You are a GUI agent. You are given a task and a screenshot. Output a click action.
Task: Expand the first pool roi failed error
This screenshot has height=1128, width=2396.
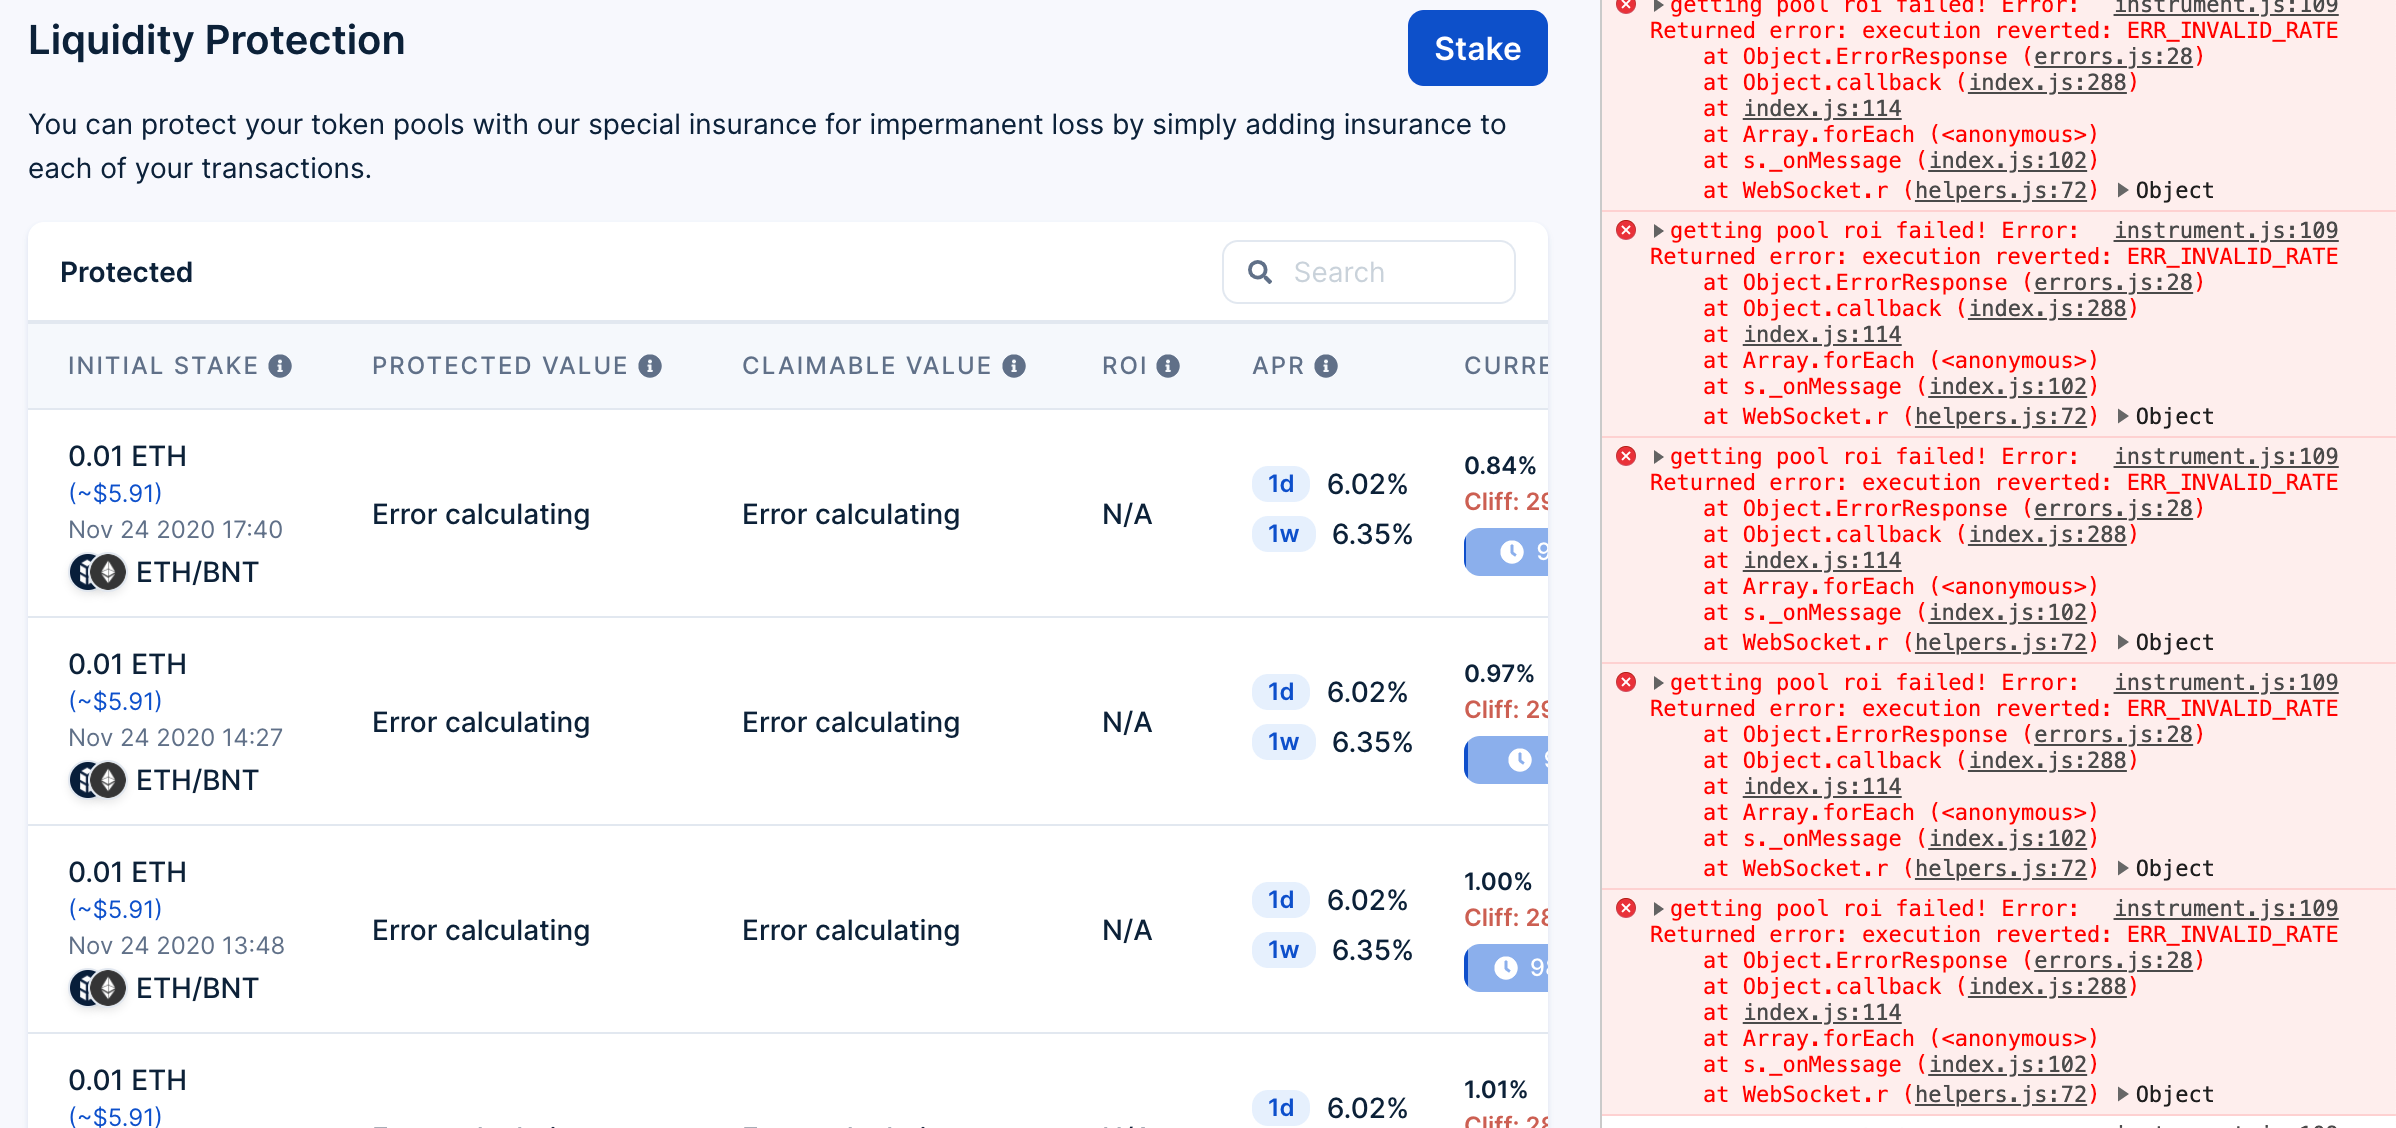[1659, 7]
